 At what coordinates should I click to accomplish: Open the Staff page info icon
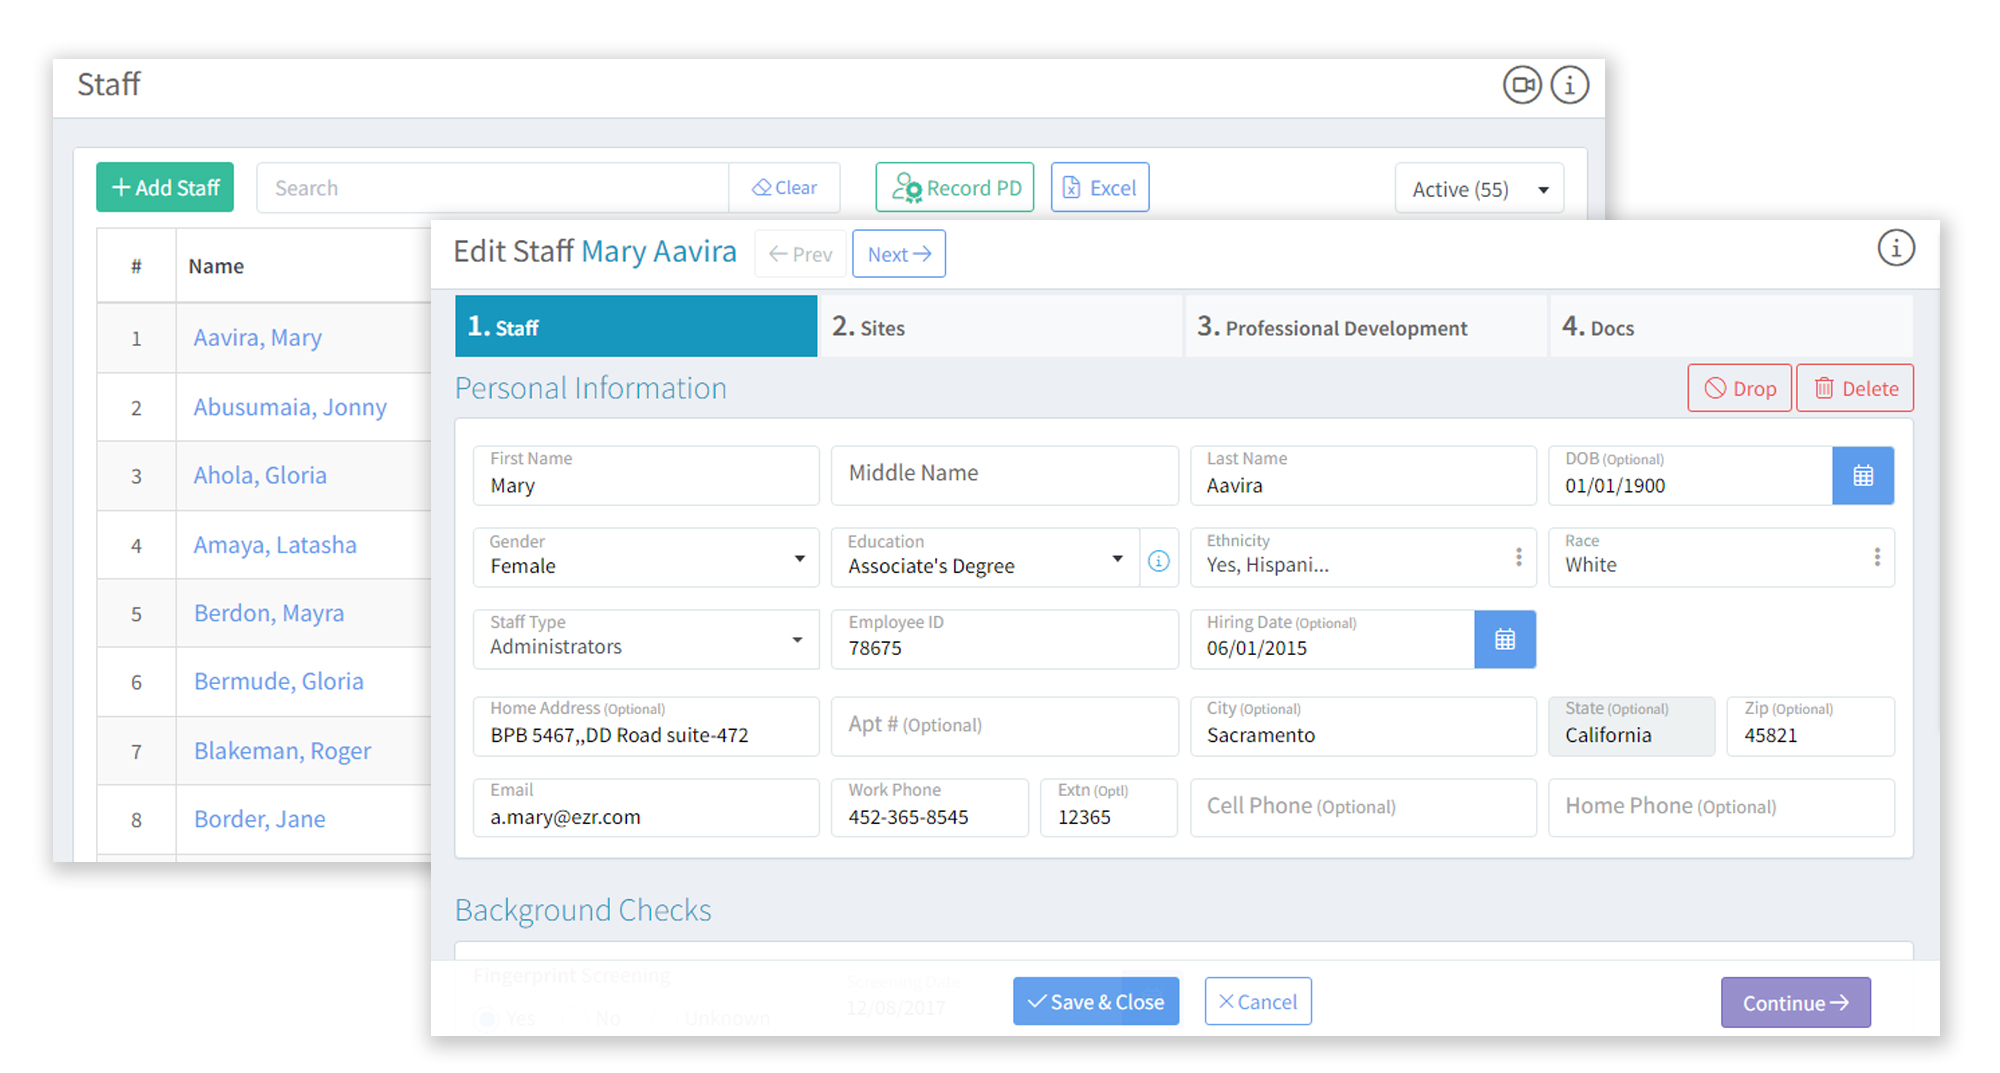pos(1569,85)
